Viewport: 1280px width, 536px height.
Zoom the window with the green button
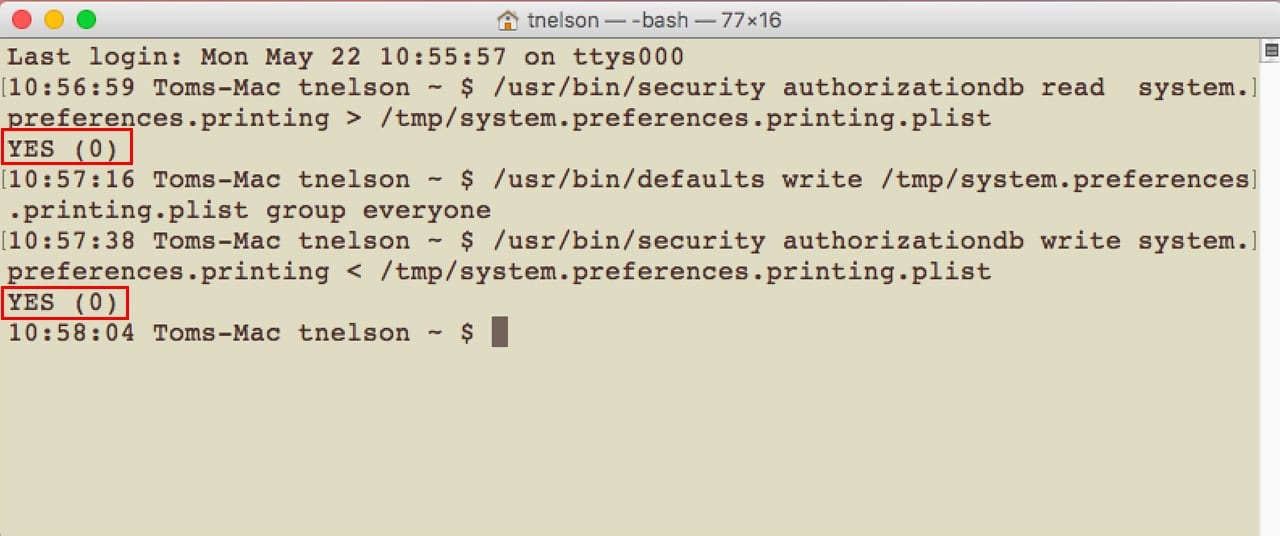[86, 19]
